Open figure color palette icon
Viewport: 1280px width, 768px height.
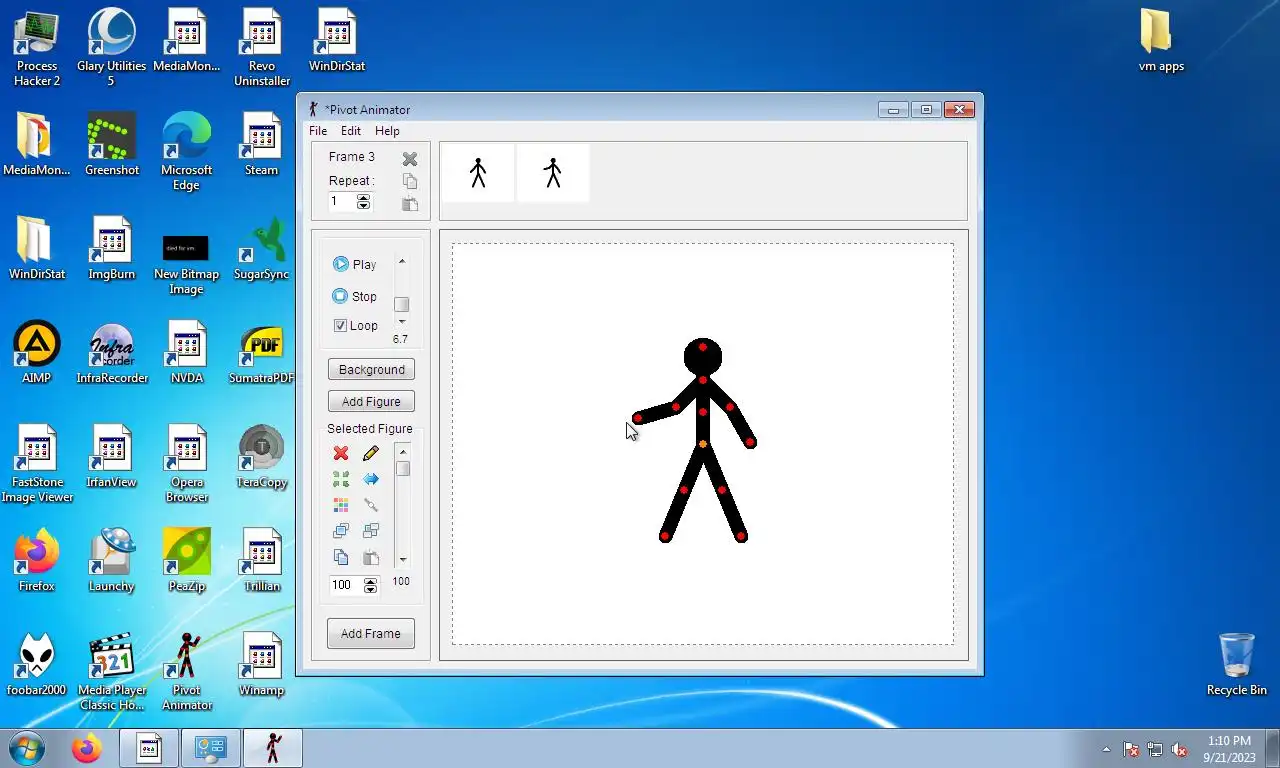[341, 505]
